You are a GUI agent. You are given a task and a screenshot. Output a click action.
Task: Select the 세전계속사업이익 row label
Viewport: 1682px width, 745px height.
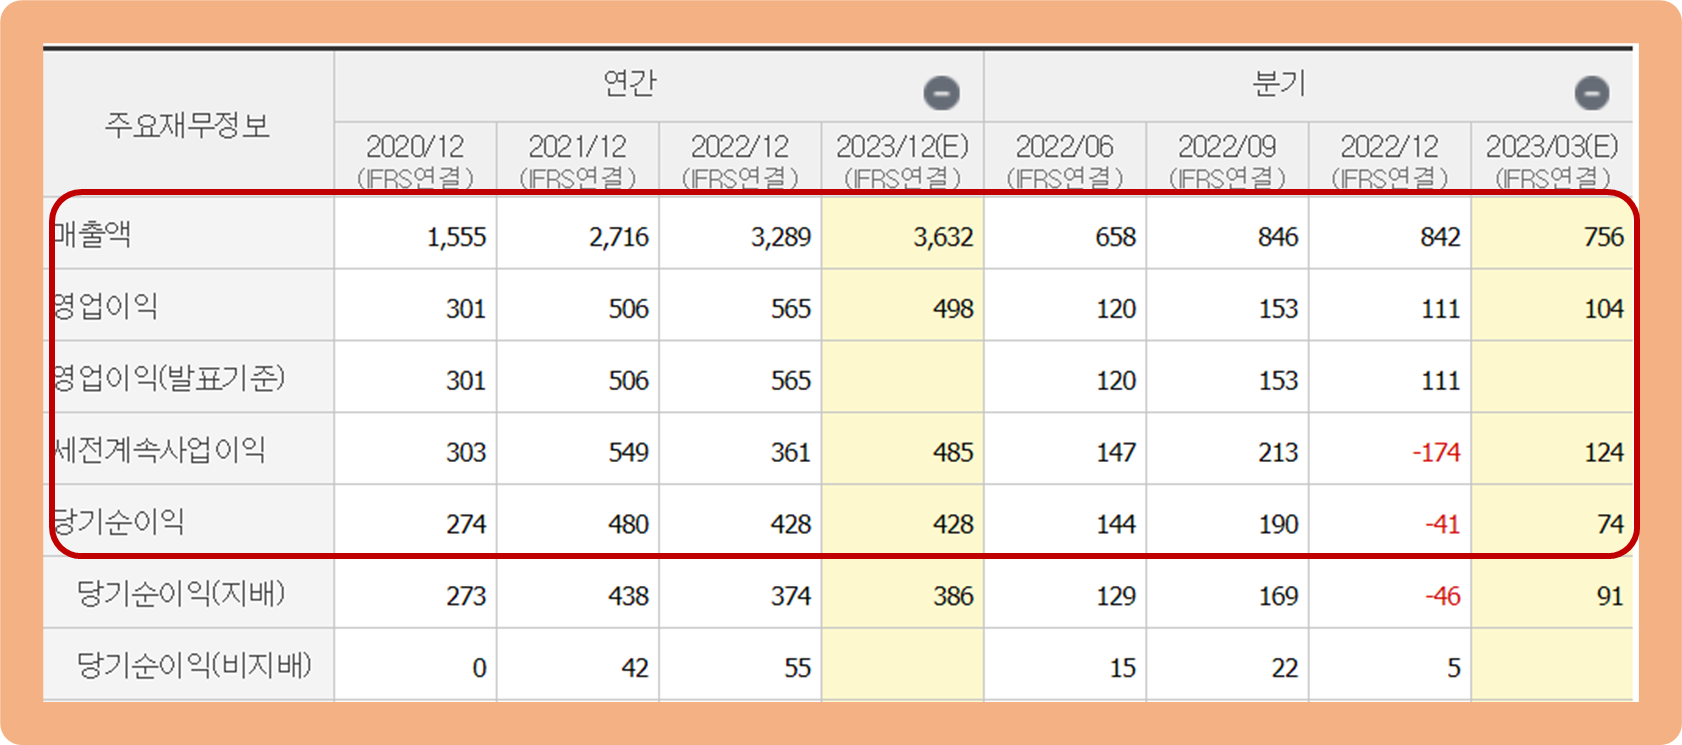coord(159,451)
